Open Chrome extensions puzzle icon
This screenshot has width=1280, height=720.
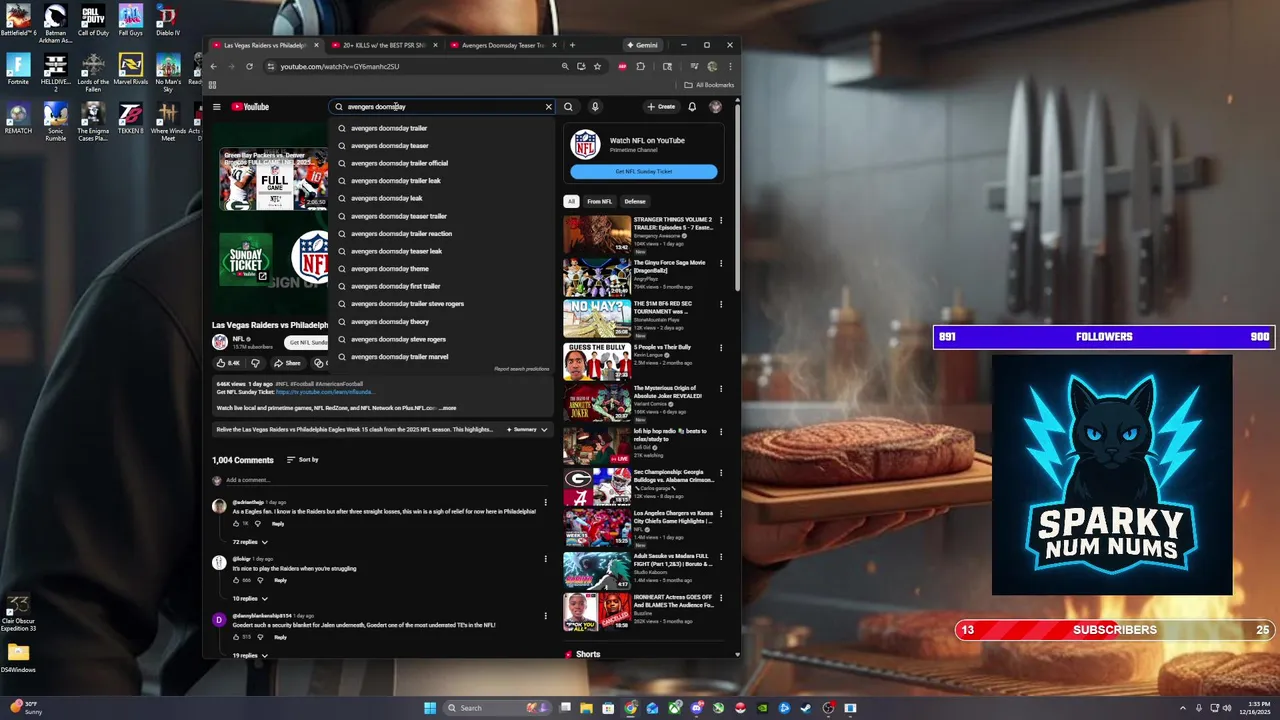pyautogui.click(x=641, y=66)
